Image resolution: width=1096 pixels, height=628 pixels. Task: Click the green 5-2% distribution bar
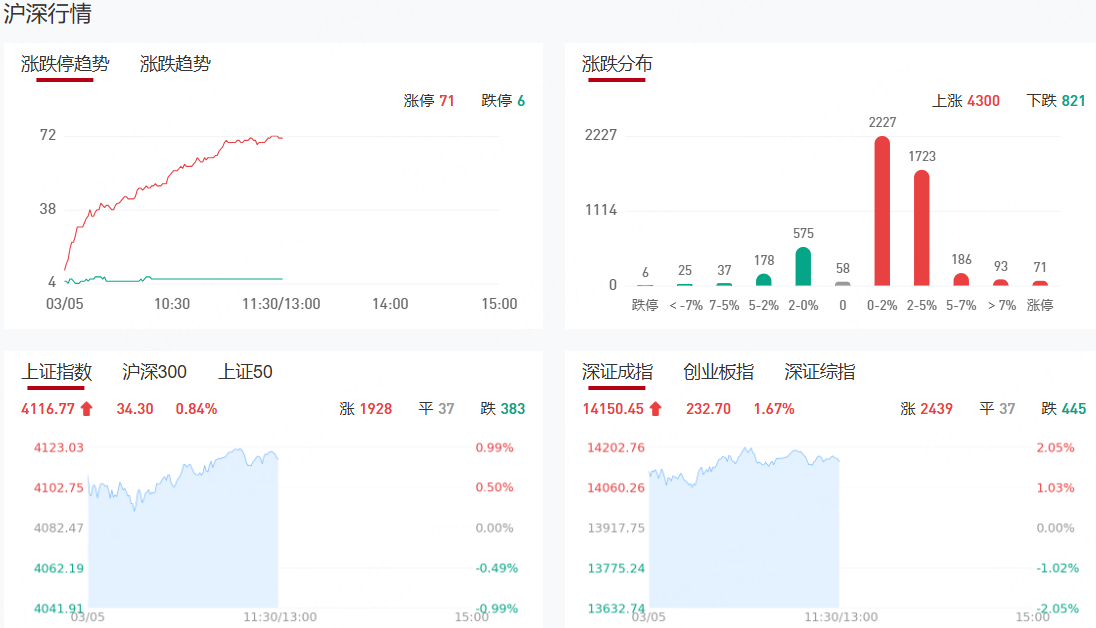coord(764,280)
